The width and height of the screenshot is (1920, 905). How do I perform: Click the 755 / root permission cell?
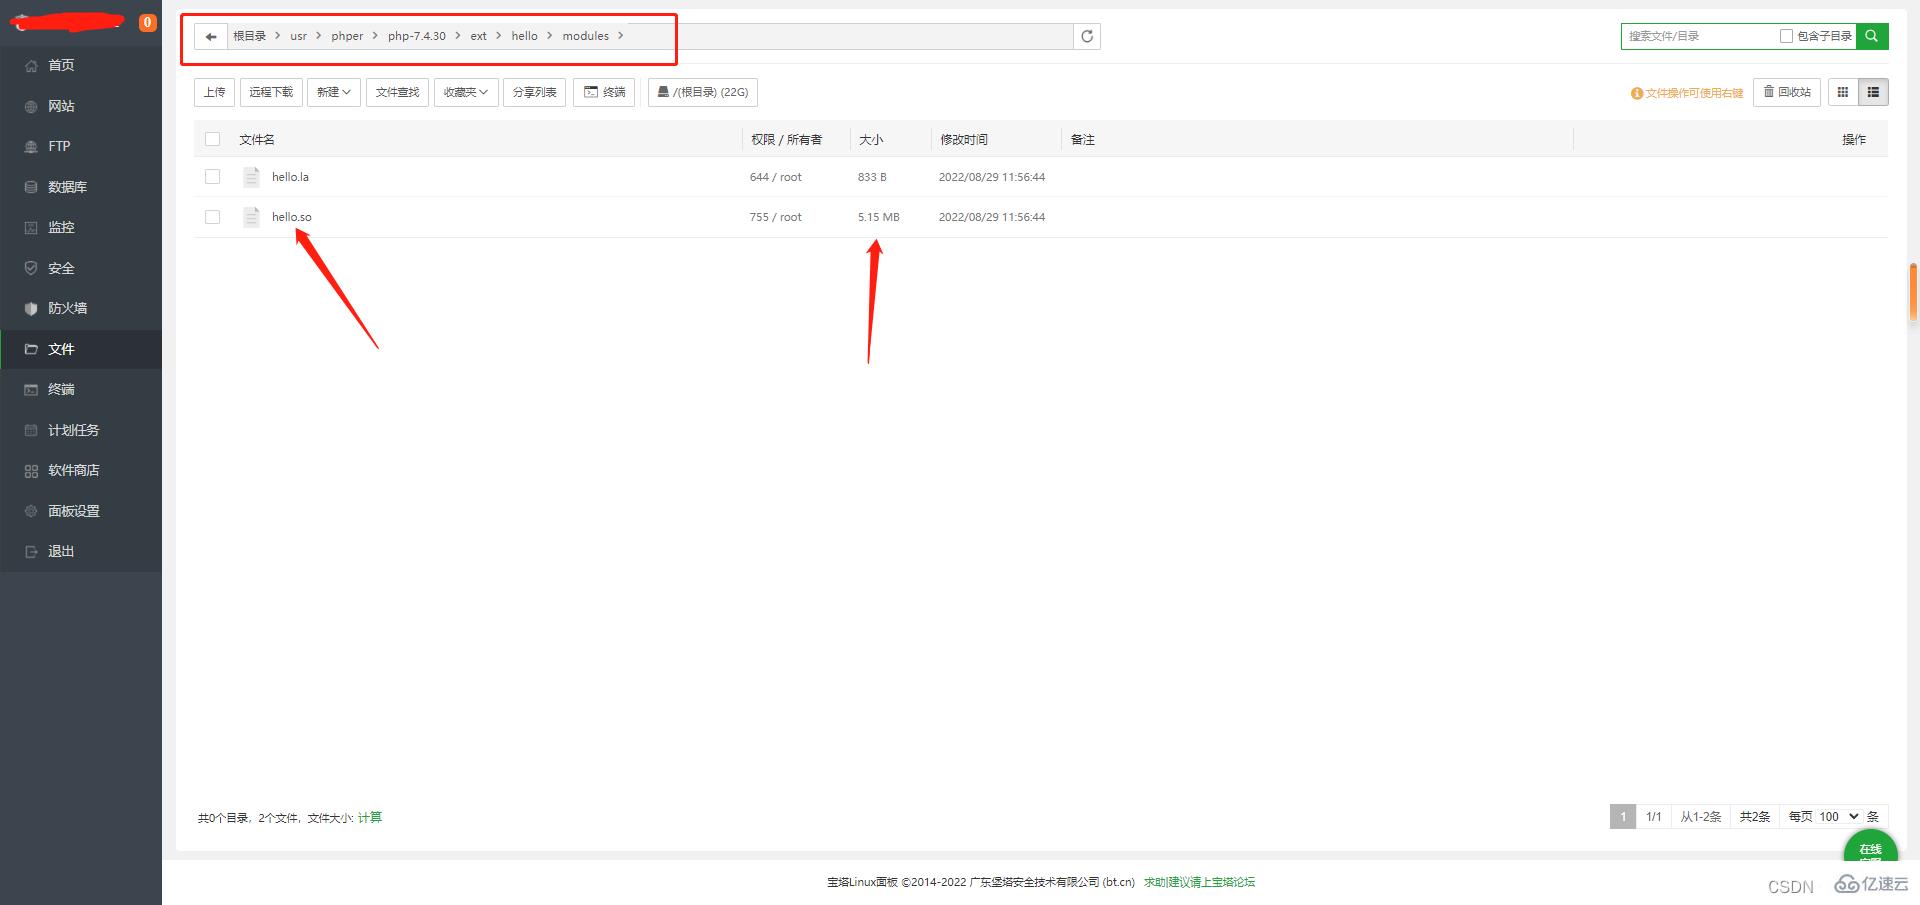pos(776,217)
